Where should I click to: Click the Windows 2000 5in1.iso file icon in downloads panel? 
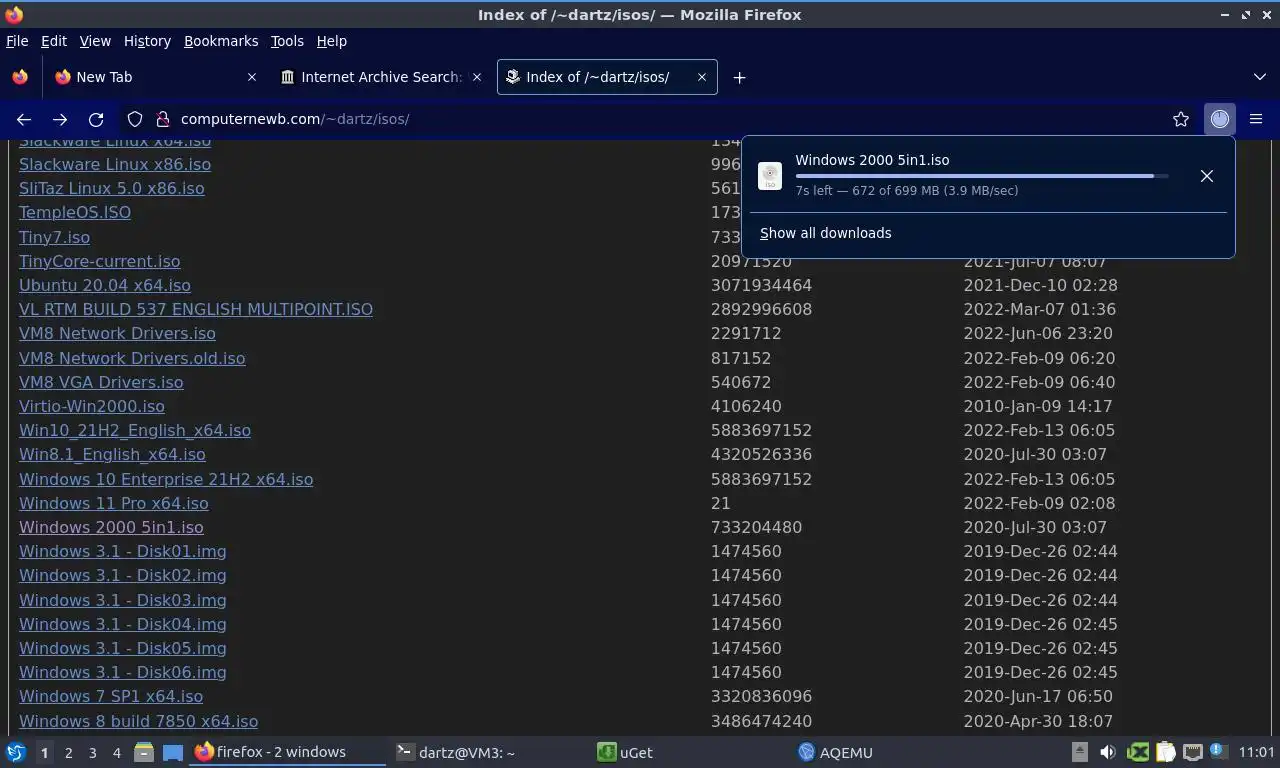click(x=770, y=176)
